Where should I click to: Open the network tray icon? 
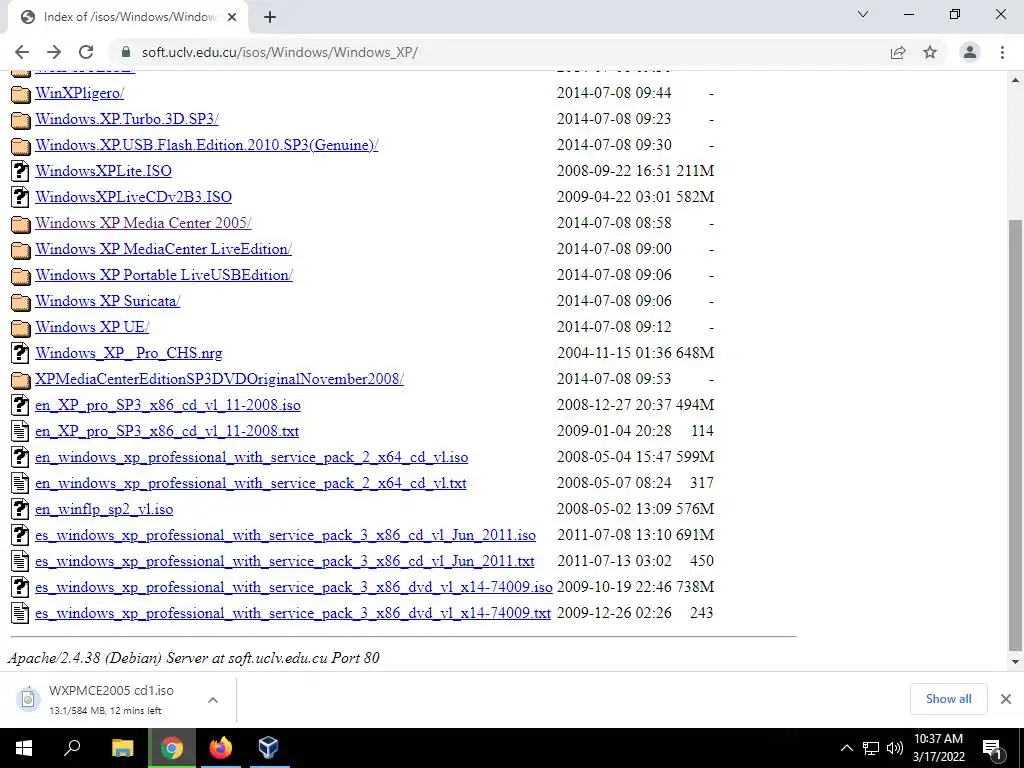[871, 748]
